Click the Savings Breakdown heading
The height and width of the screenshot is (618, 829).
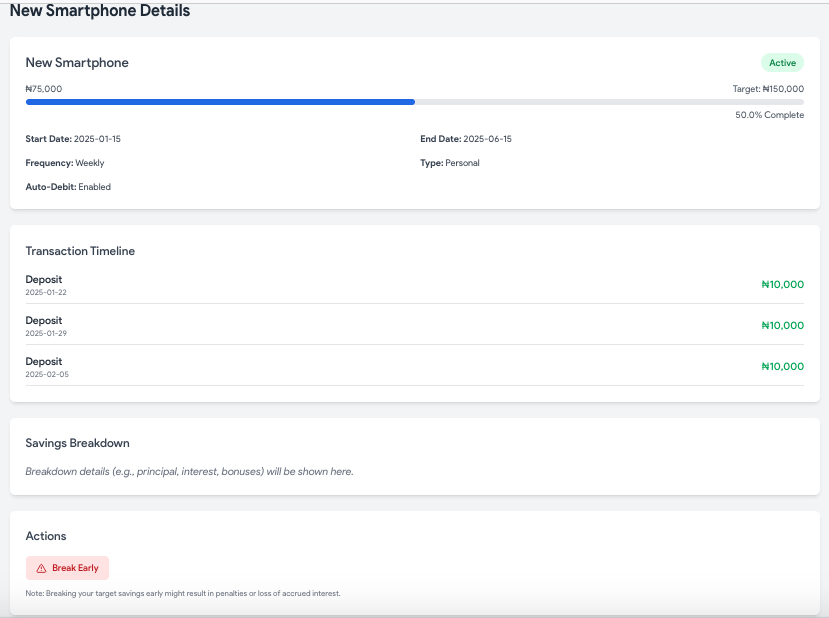pyautogui.click(x=78, y=443)
